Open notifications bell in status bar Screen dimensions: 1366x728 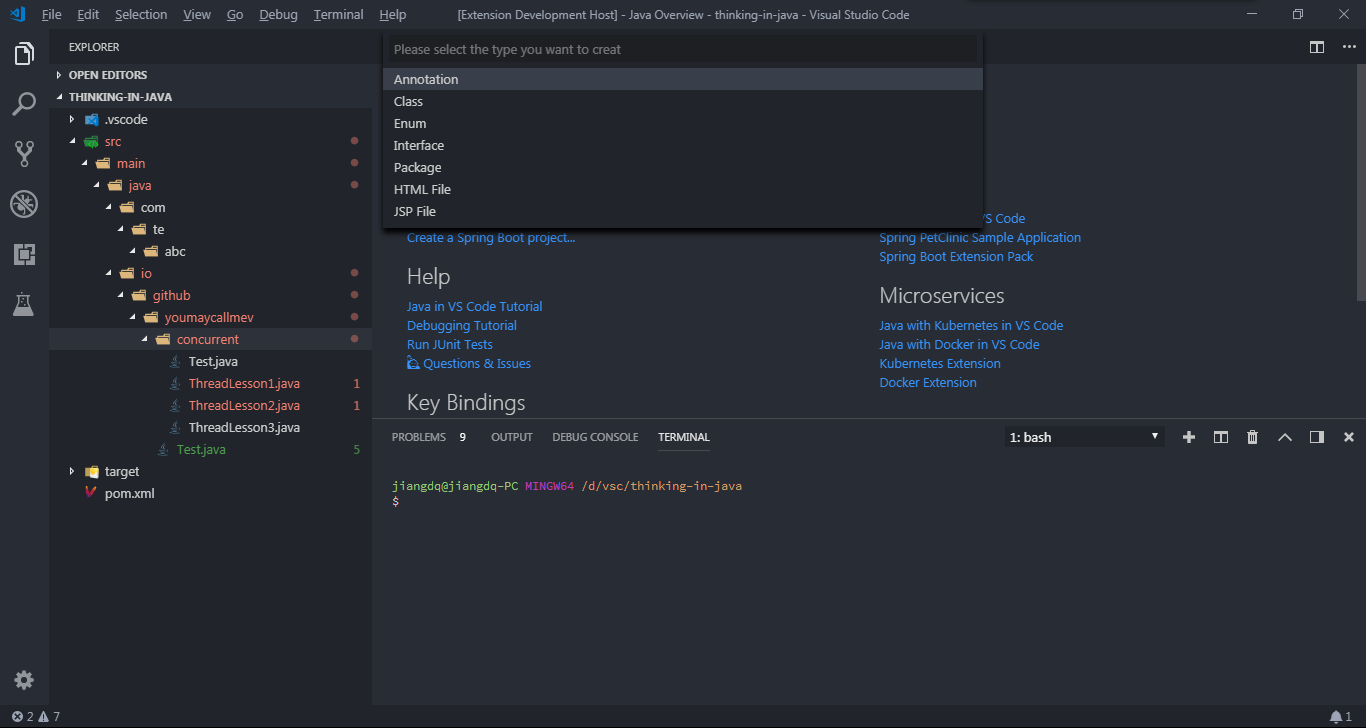click(1340, 717)
